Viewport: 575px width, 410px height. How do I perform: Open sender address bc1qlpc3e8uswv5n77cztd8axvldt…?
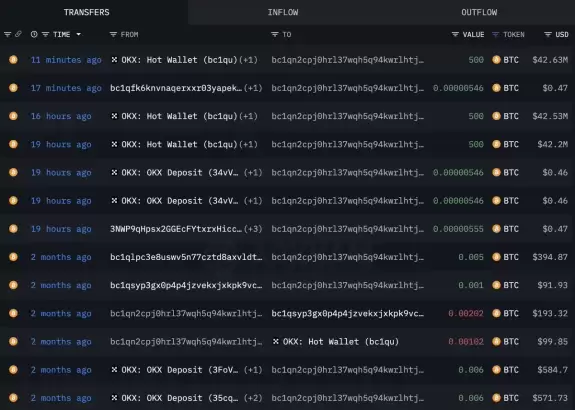[x=186, y=257]
